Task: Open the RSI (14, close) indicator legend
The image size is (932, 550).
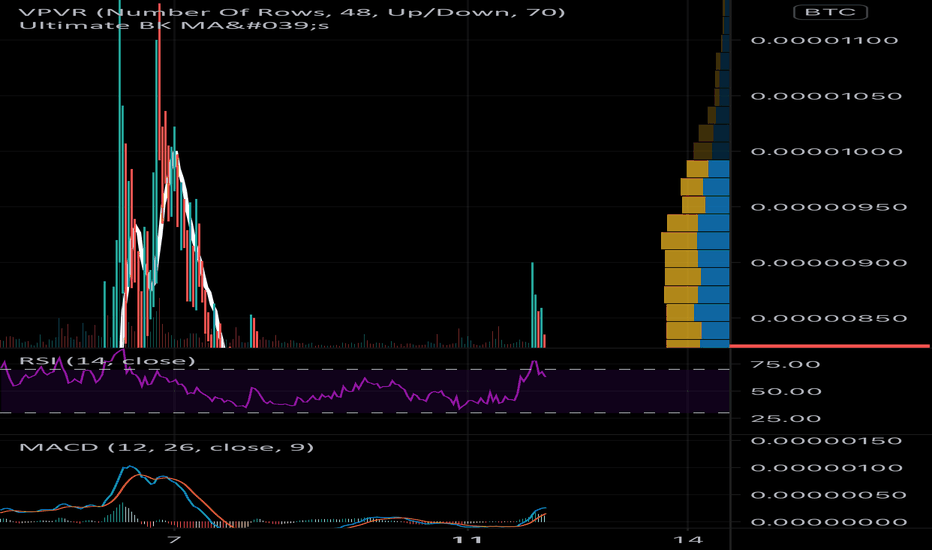Action: pyautogui.click(x=107, y=361)
